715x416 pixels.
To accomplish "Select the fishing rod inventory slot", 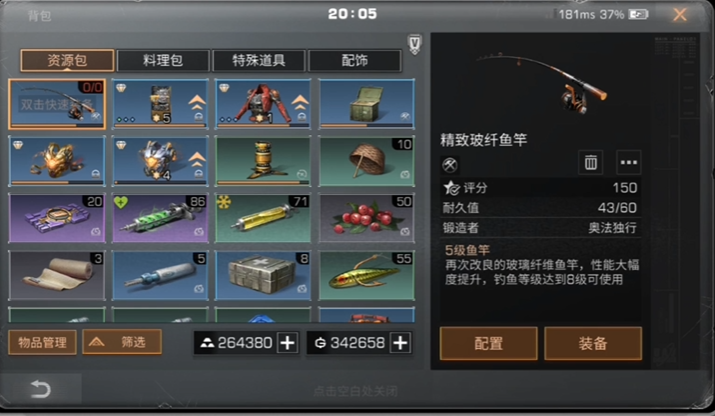I will point(57,104).
